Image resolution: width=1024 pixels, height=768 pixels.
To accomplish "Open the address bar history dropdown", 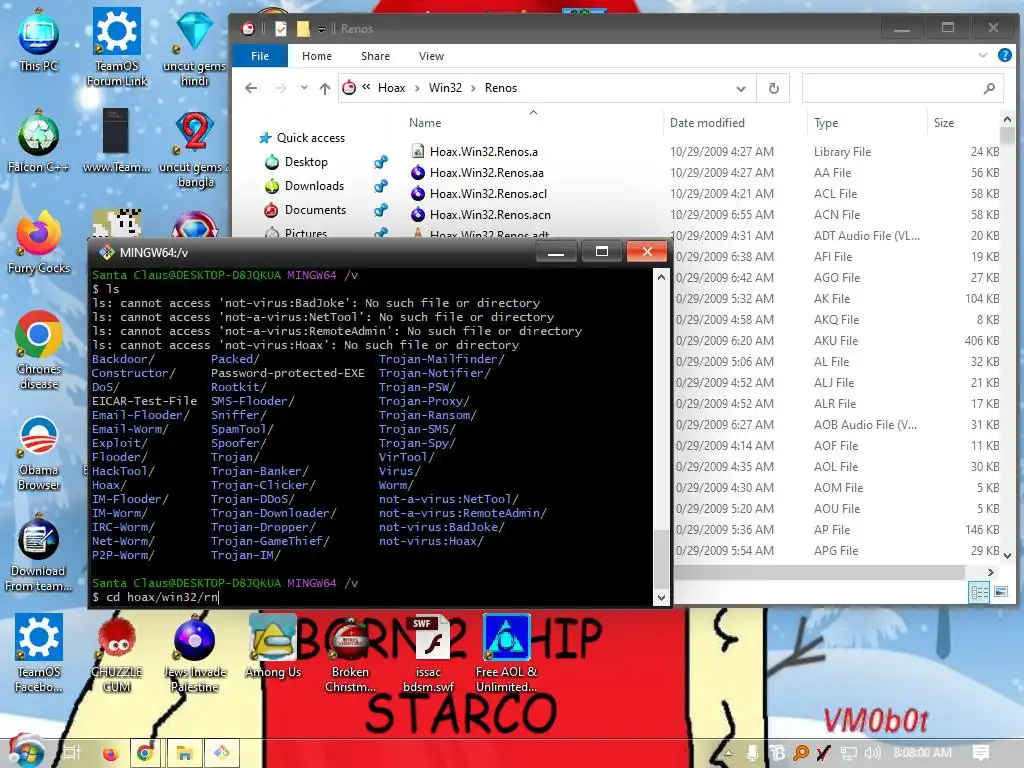I will tap(741, 88).
